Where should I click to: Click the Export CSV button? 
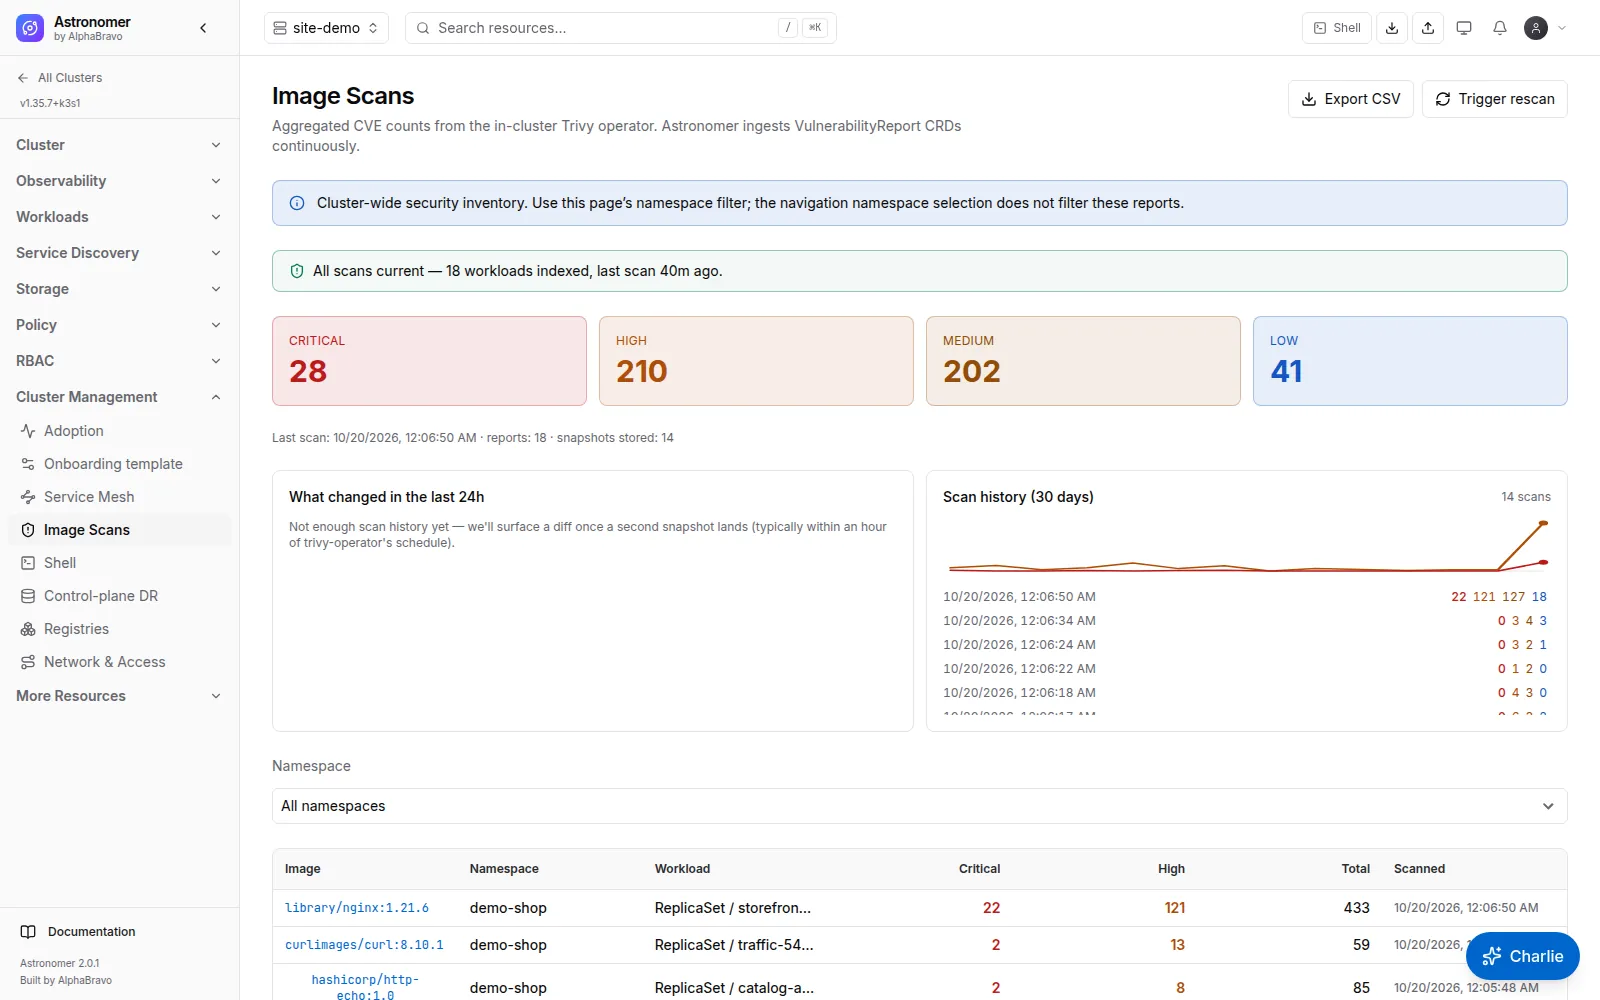coord(1350,99)
